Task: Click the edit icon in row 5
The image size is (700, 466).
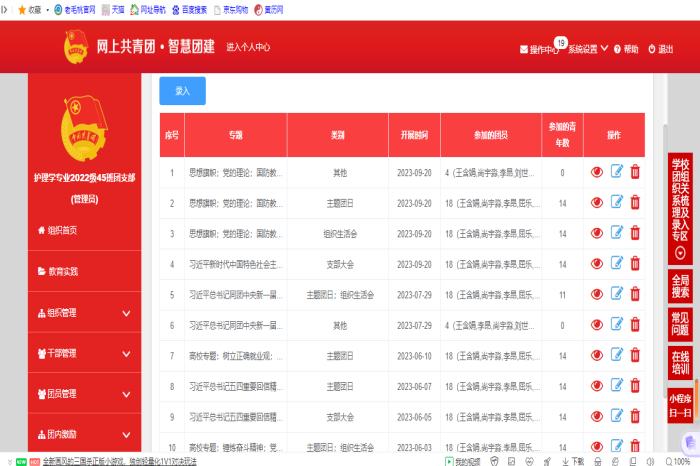Action: (x=616, y=295)
